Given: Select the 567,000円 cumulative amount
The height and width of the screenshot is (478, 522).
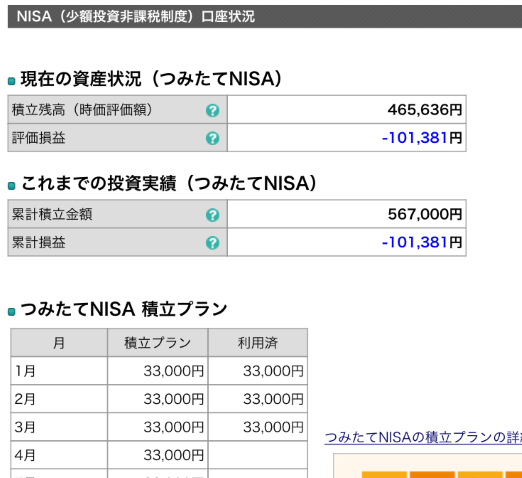Looking at the screenshot, I should 425,214.
